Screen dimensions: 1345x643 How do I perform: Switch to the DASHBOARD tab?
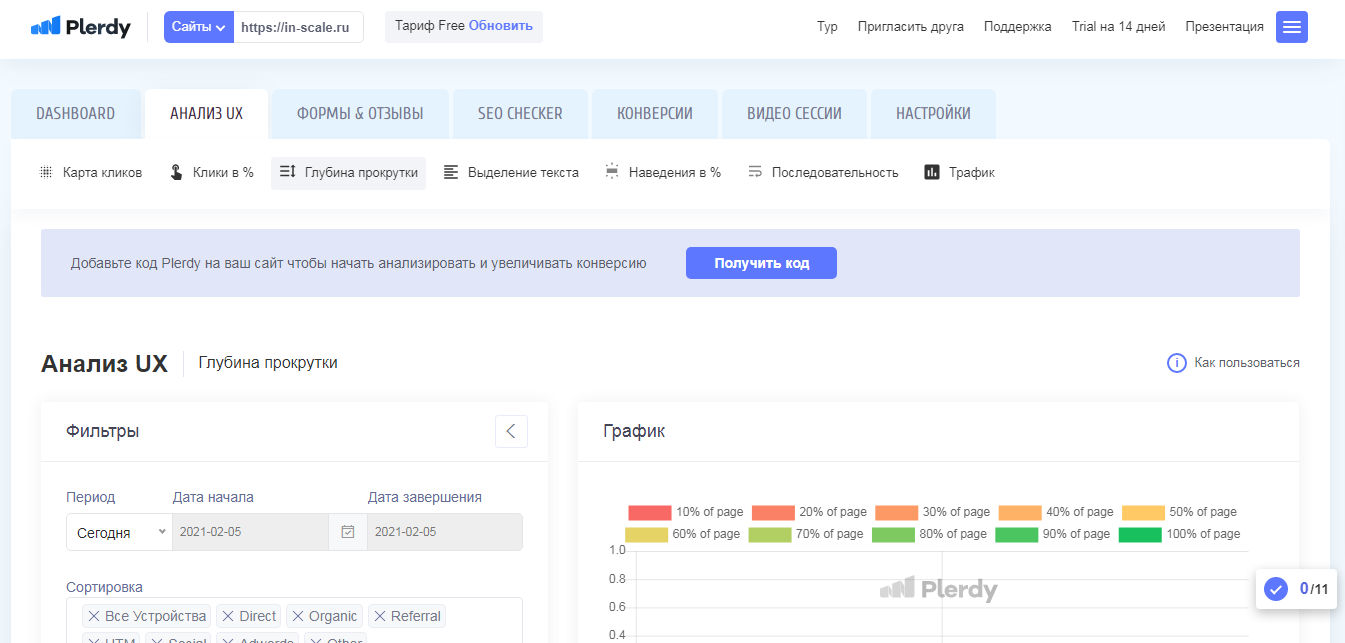[76, 114]
